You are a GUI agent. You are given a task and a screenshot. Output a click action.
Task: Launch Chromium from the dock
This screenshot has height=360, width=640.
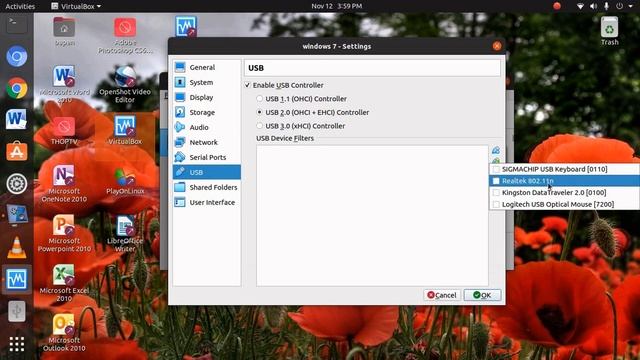point(17,56)
